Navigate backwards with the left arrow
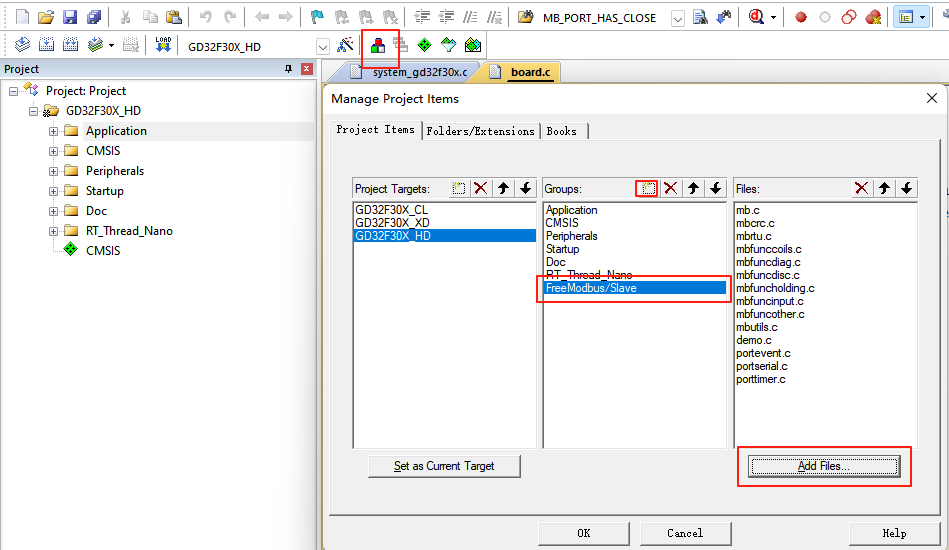949x550 pixels. pos(261,17)
